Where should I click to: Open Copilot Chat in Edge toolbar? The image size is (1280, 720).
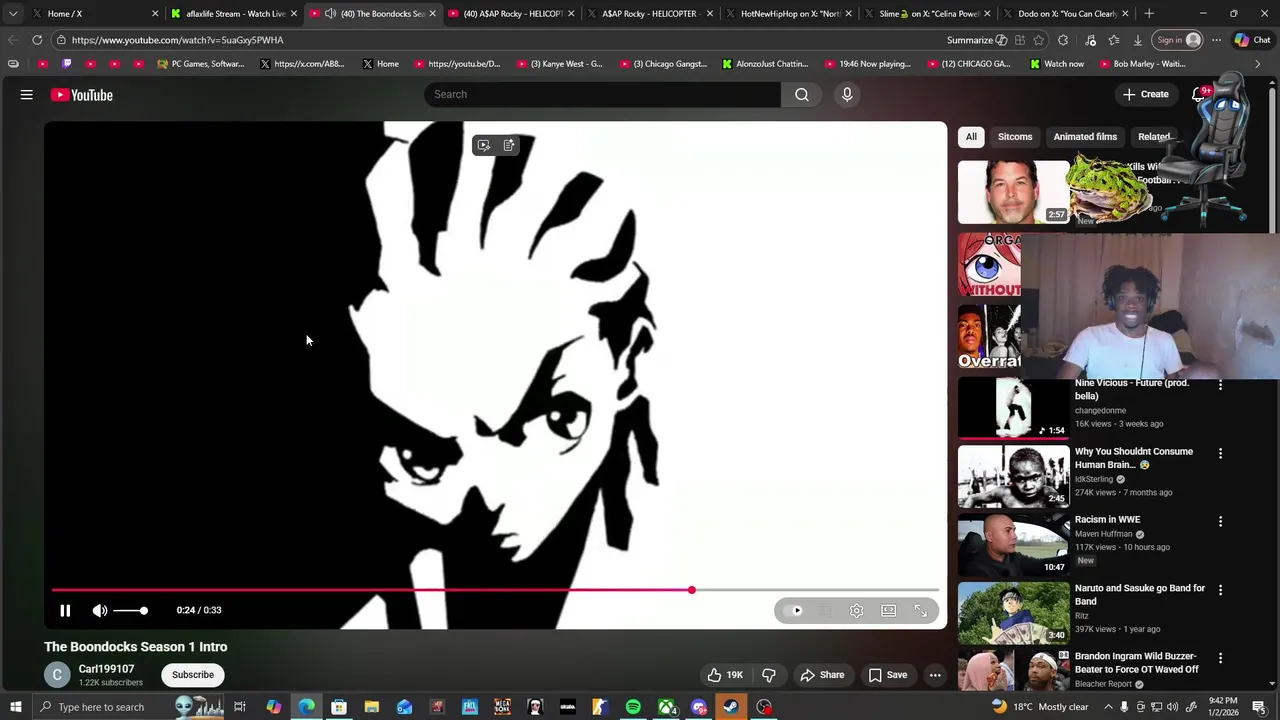pyautogui.click(x=1253, y=40)
